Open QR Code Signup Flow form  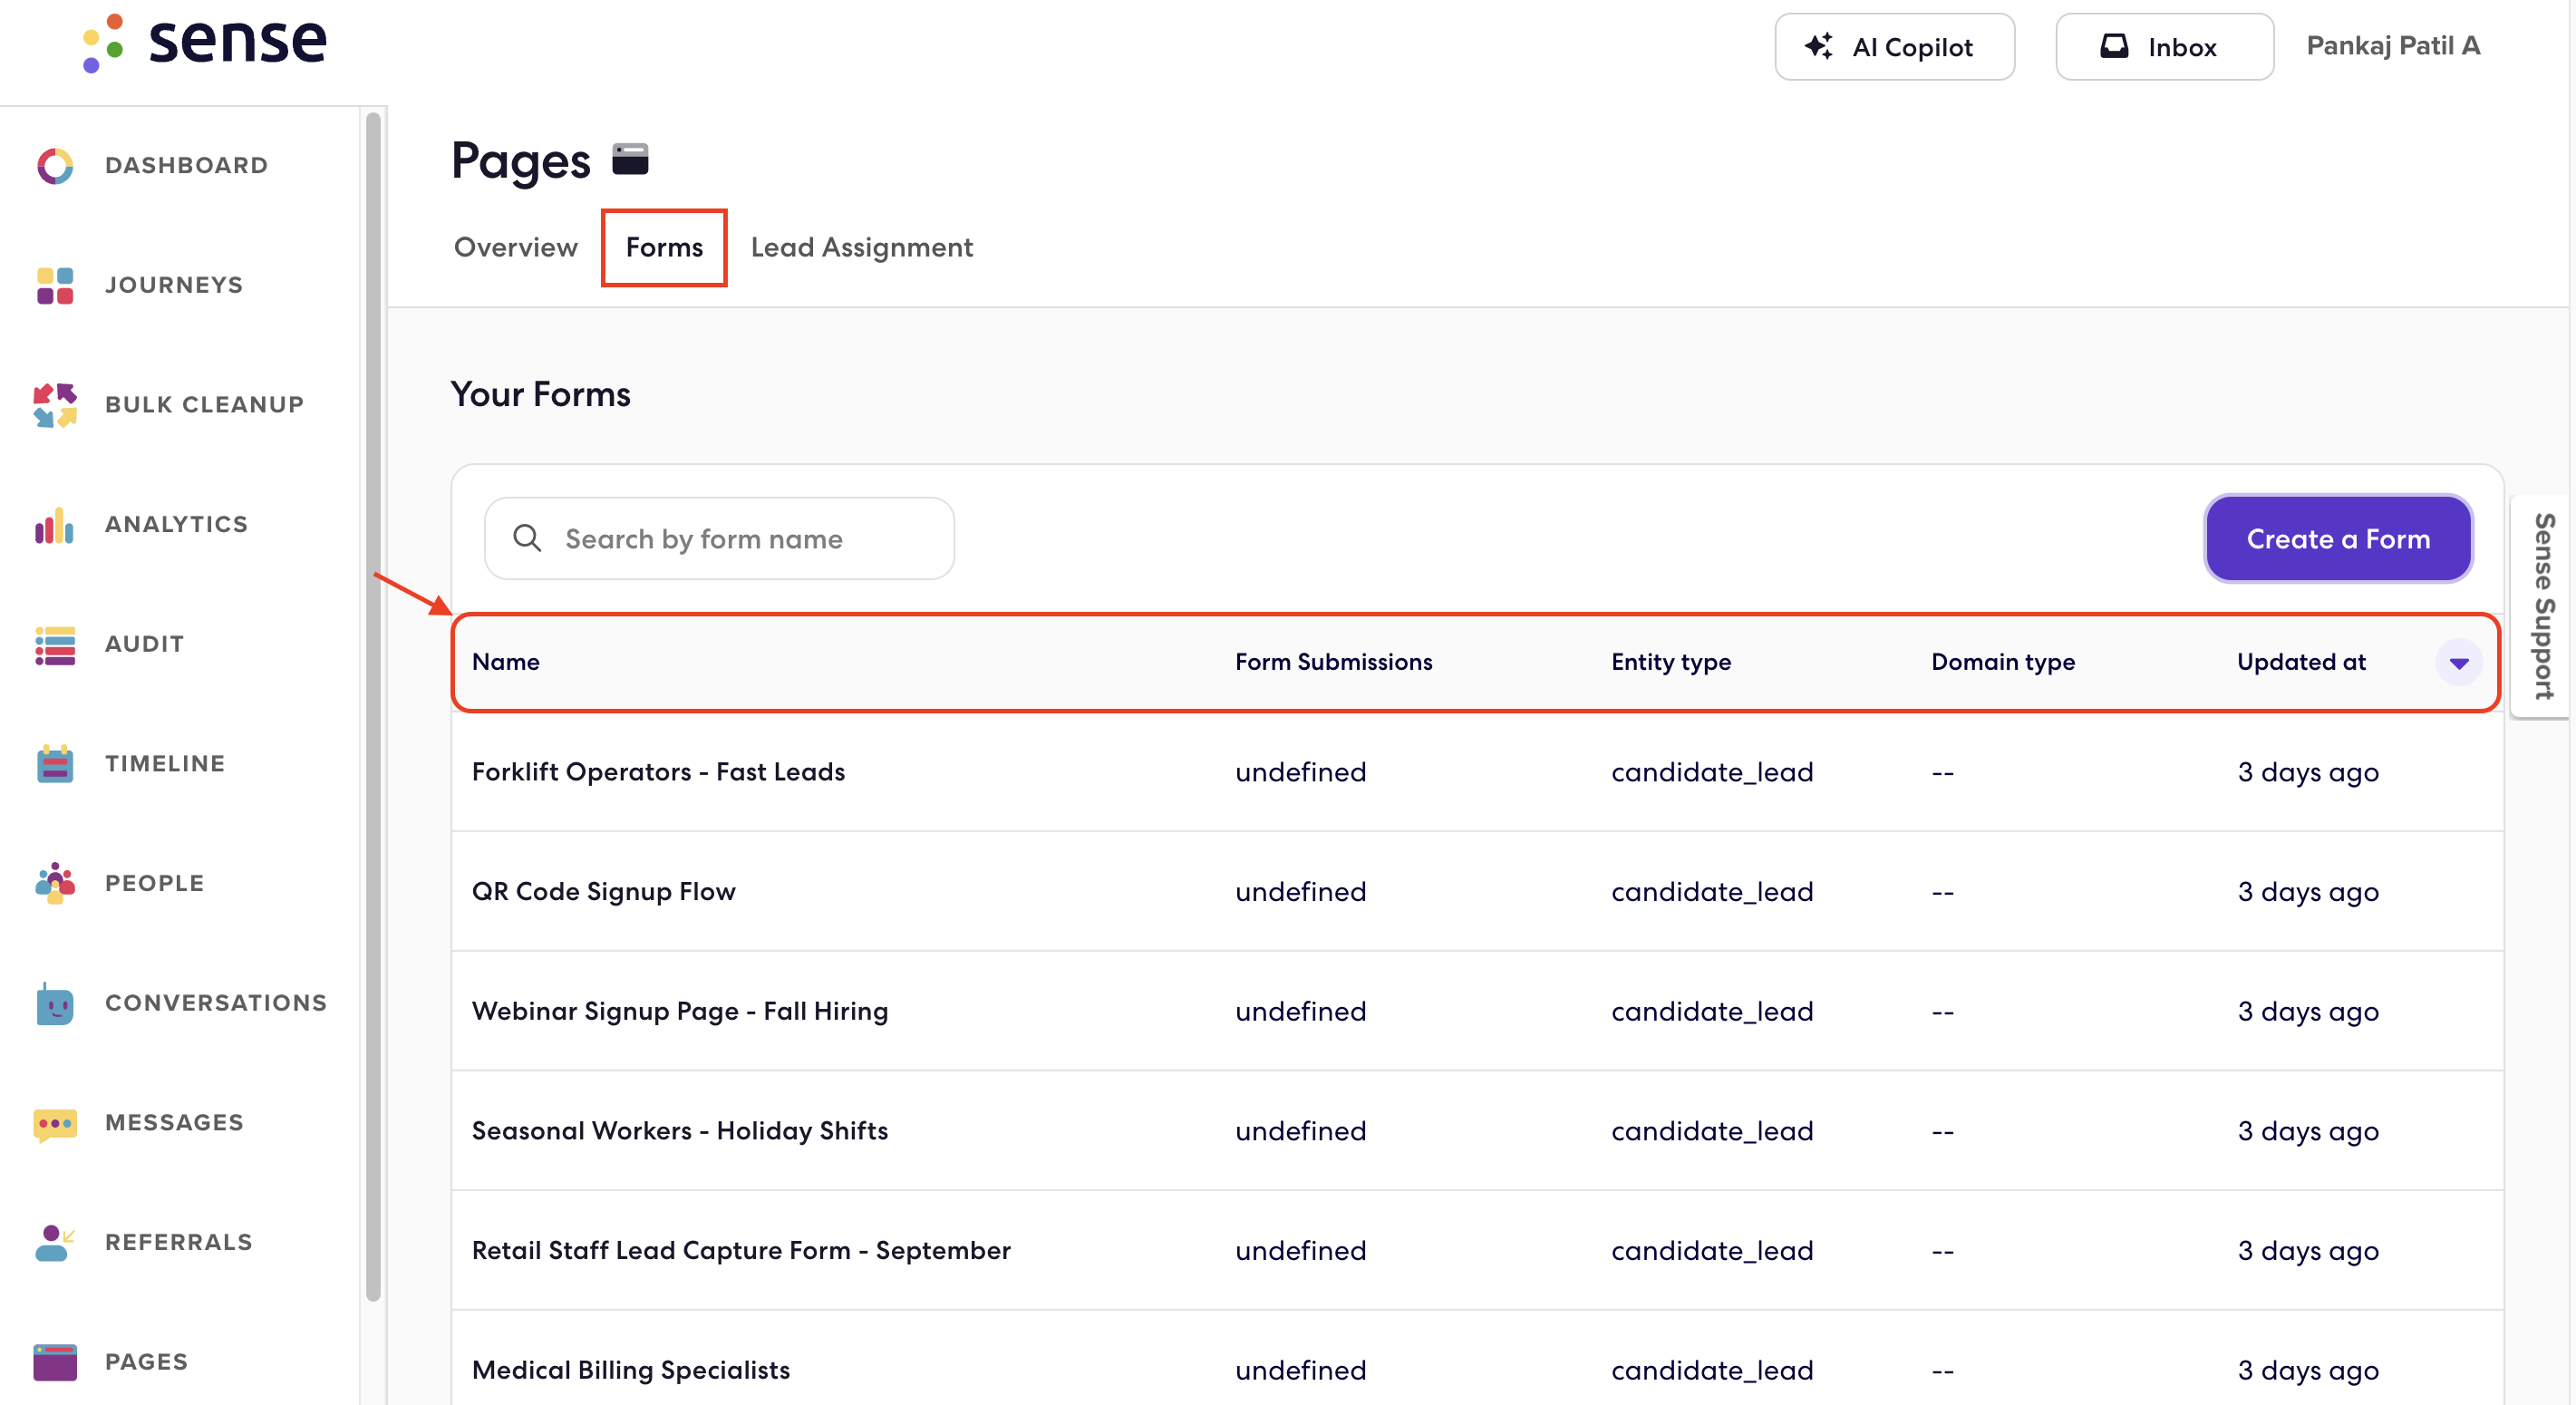pyautogui.click(x=603, y=892)
